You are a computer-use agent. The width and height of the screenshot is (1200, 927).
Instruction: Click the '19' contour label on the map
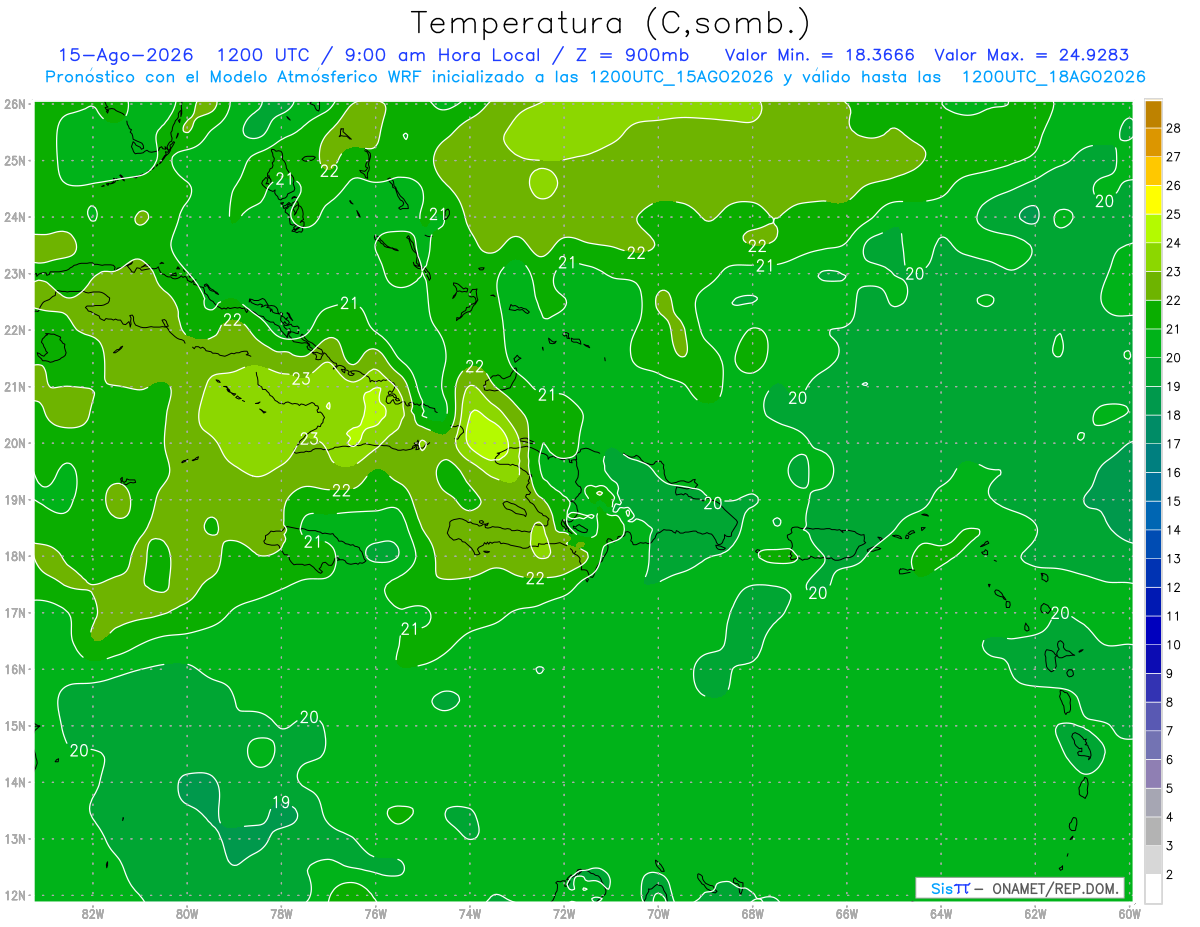tap(281, 802)
